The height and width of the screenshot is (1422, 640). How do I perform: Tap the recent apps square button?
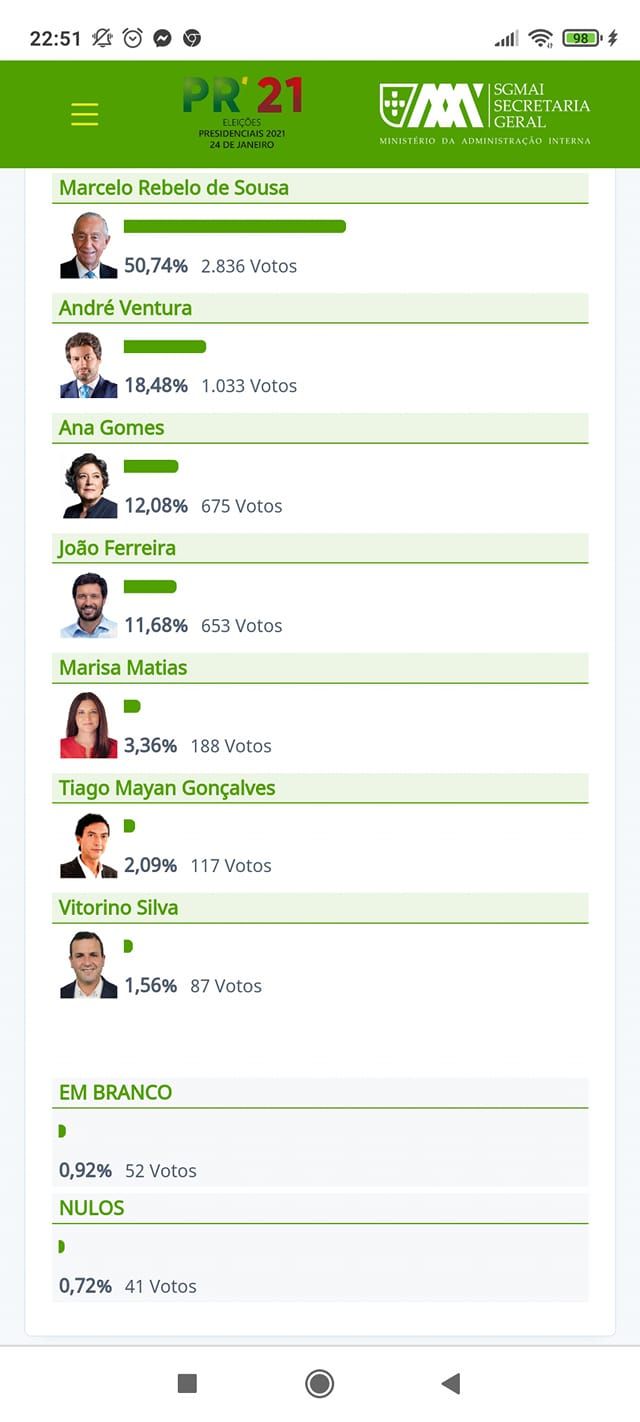tap(187, 1383)
